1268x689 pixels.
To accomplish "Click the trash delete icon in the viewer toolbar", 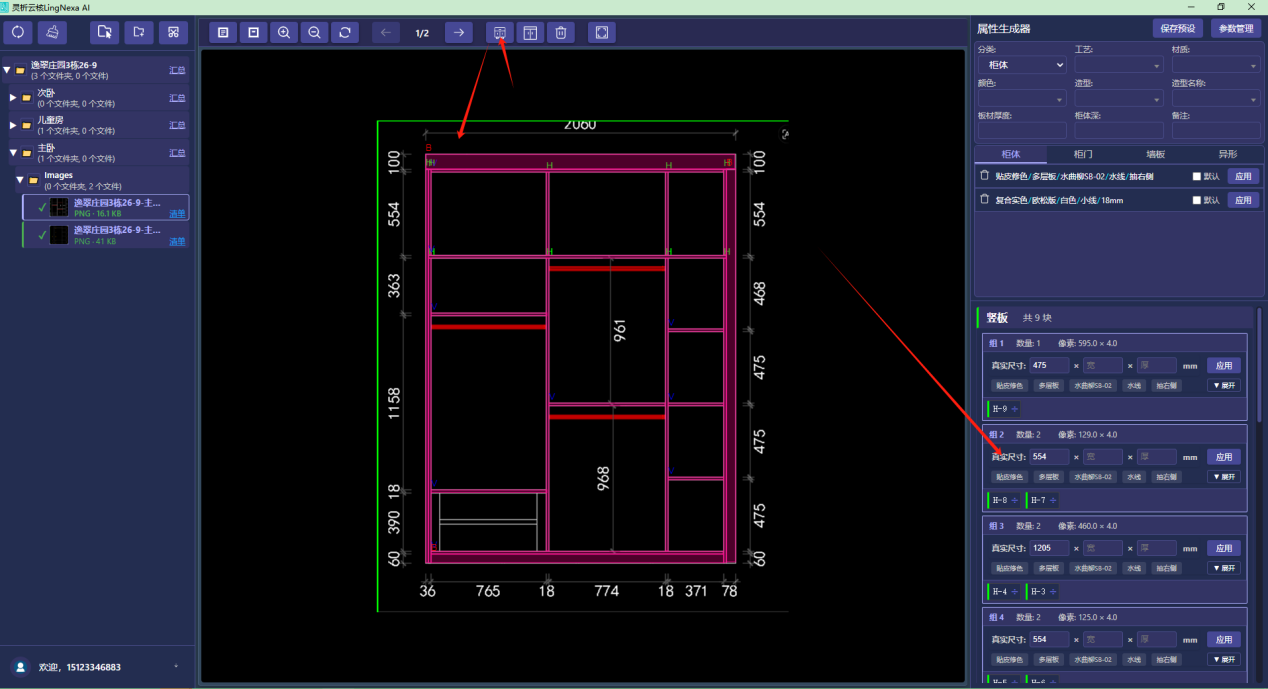I will (x=561, y=33).
